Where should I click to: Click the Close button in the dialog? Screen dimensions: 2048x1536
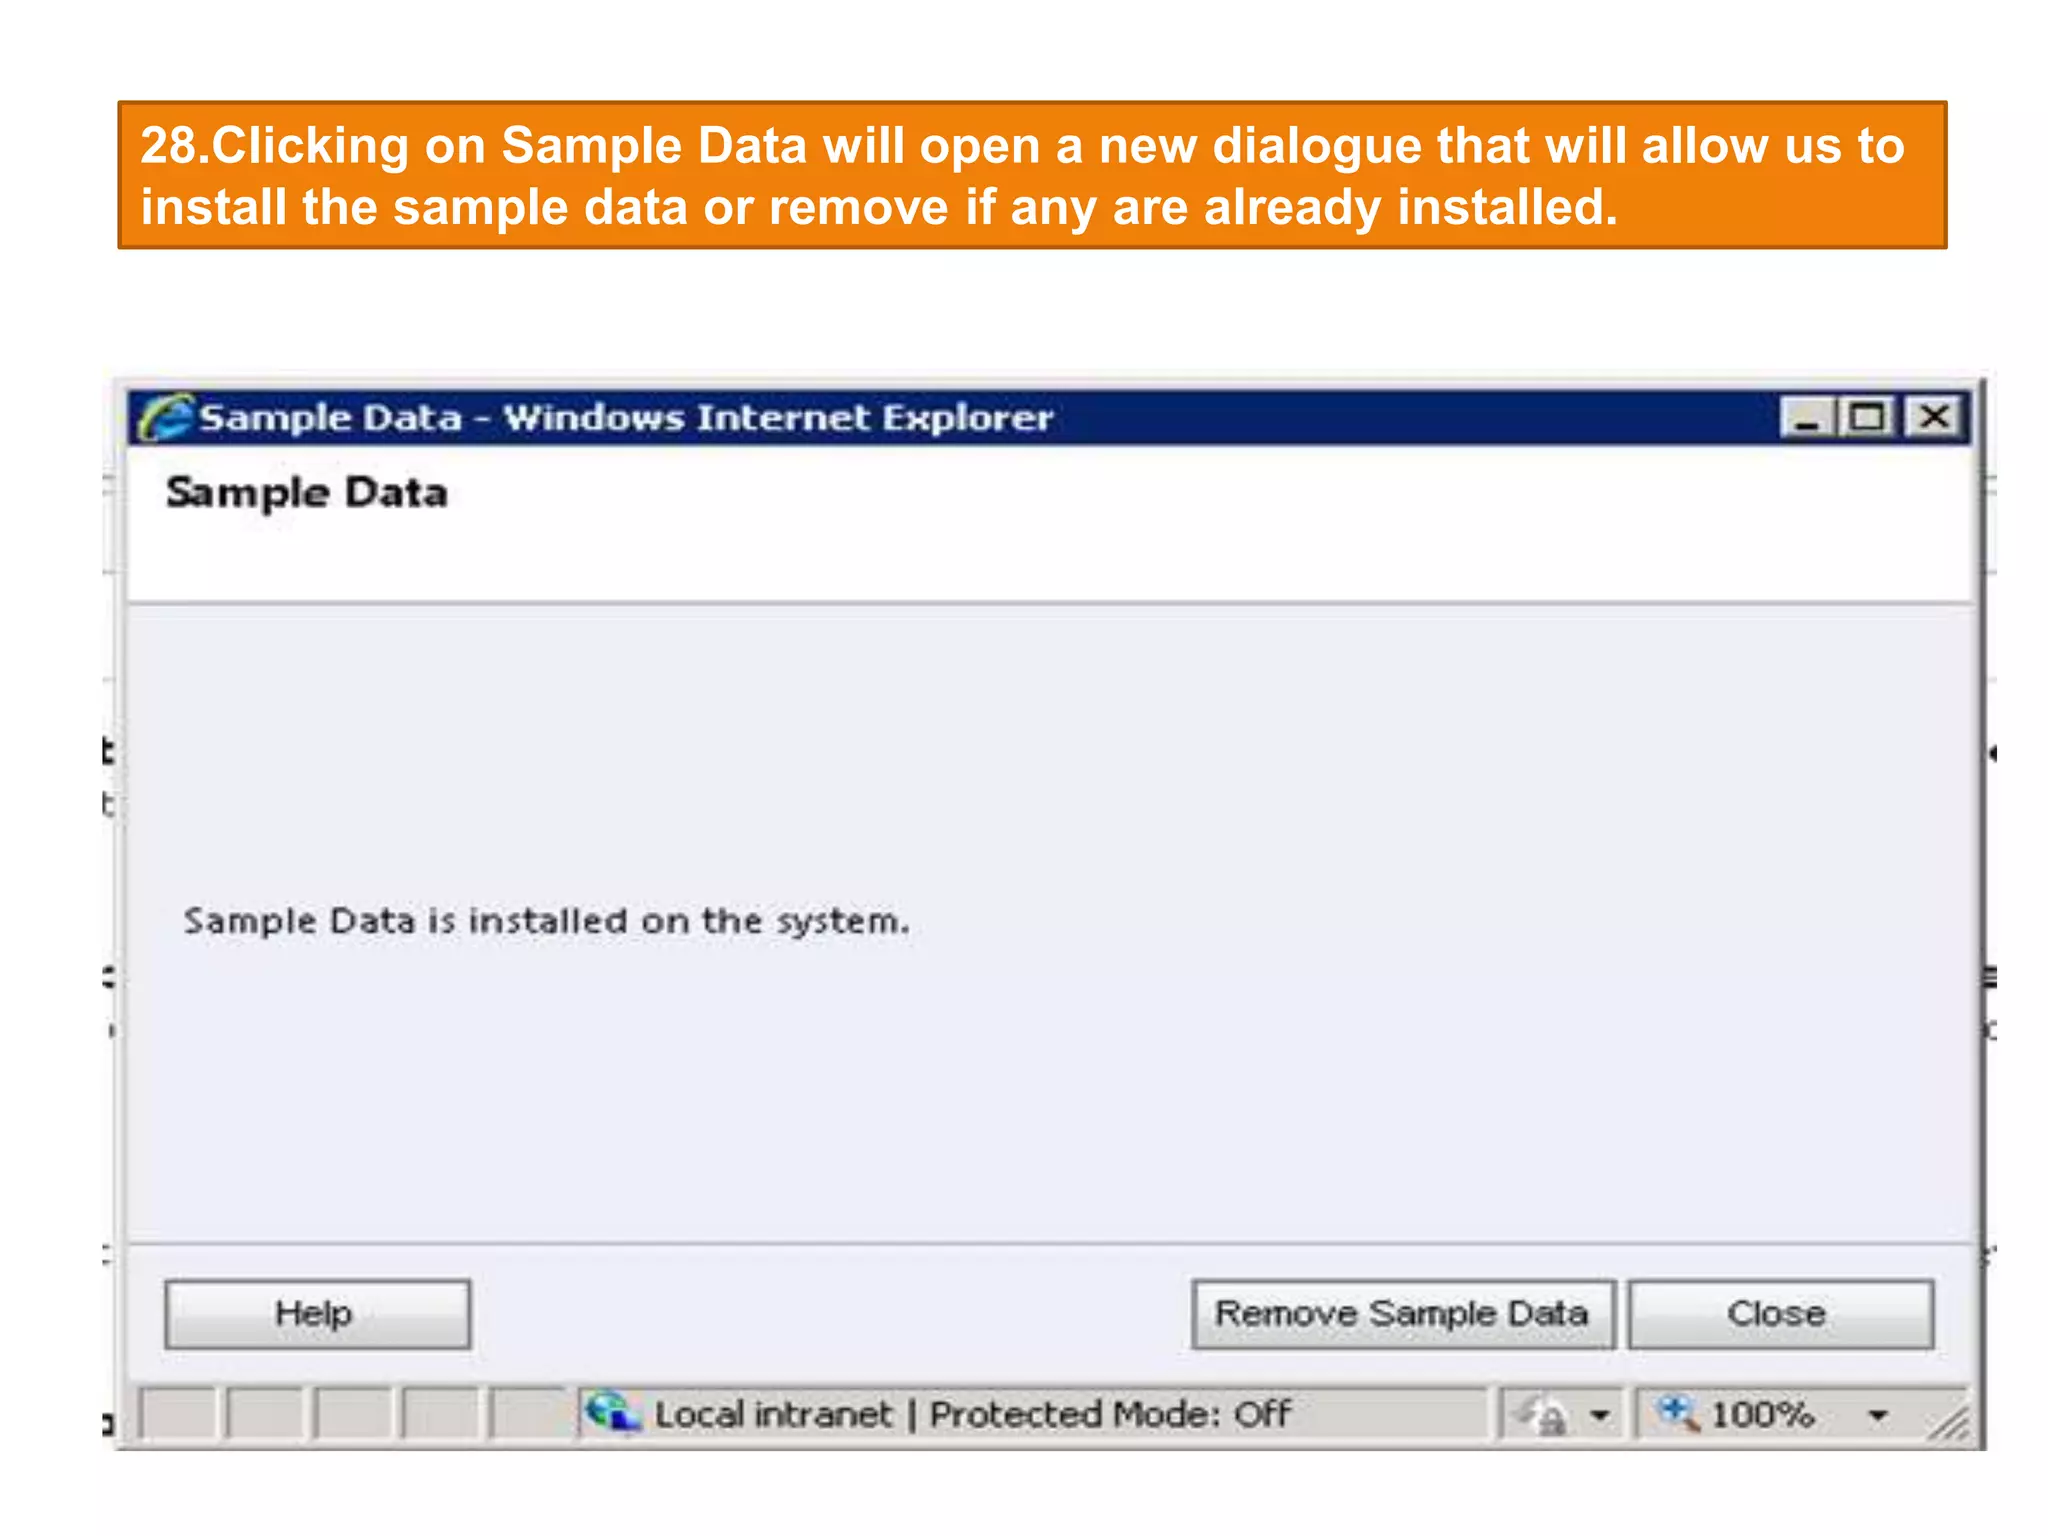click(x=1780, y=1314)
